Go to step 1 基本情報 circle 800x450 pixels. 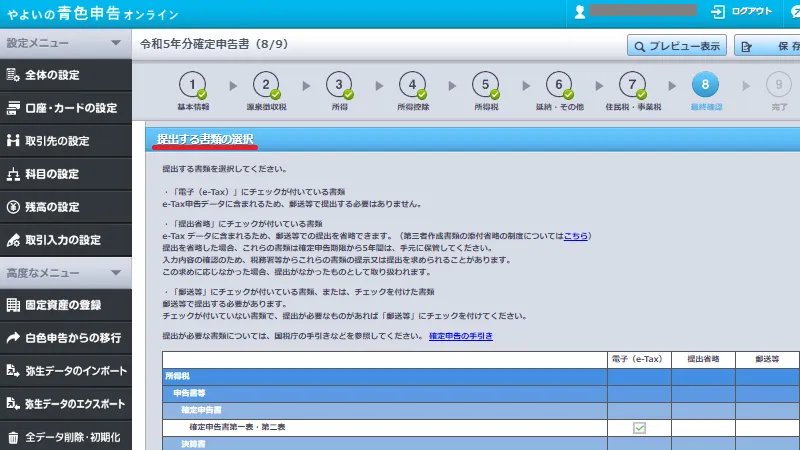point(192,85)
